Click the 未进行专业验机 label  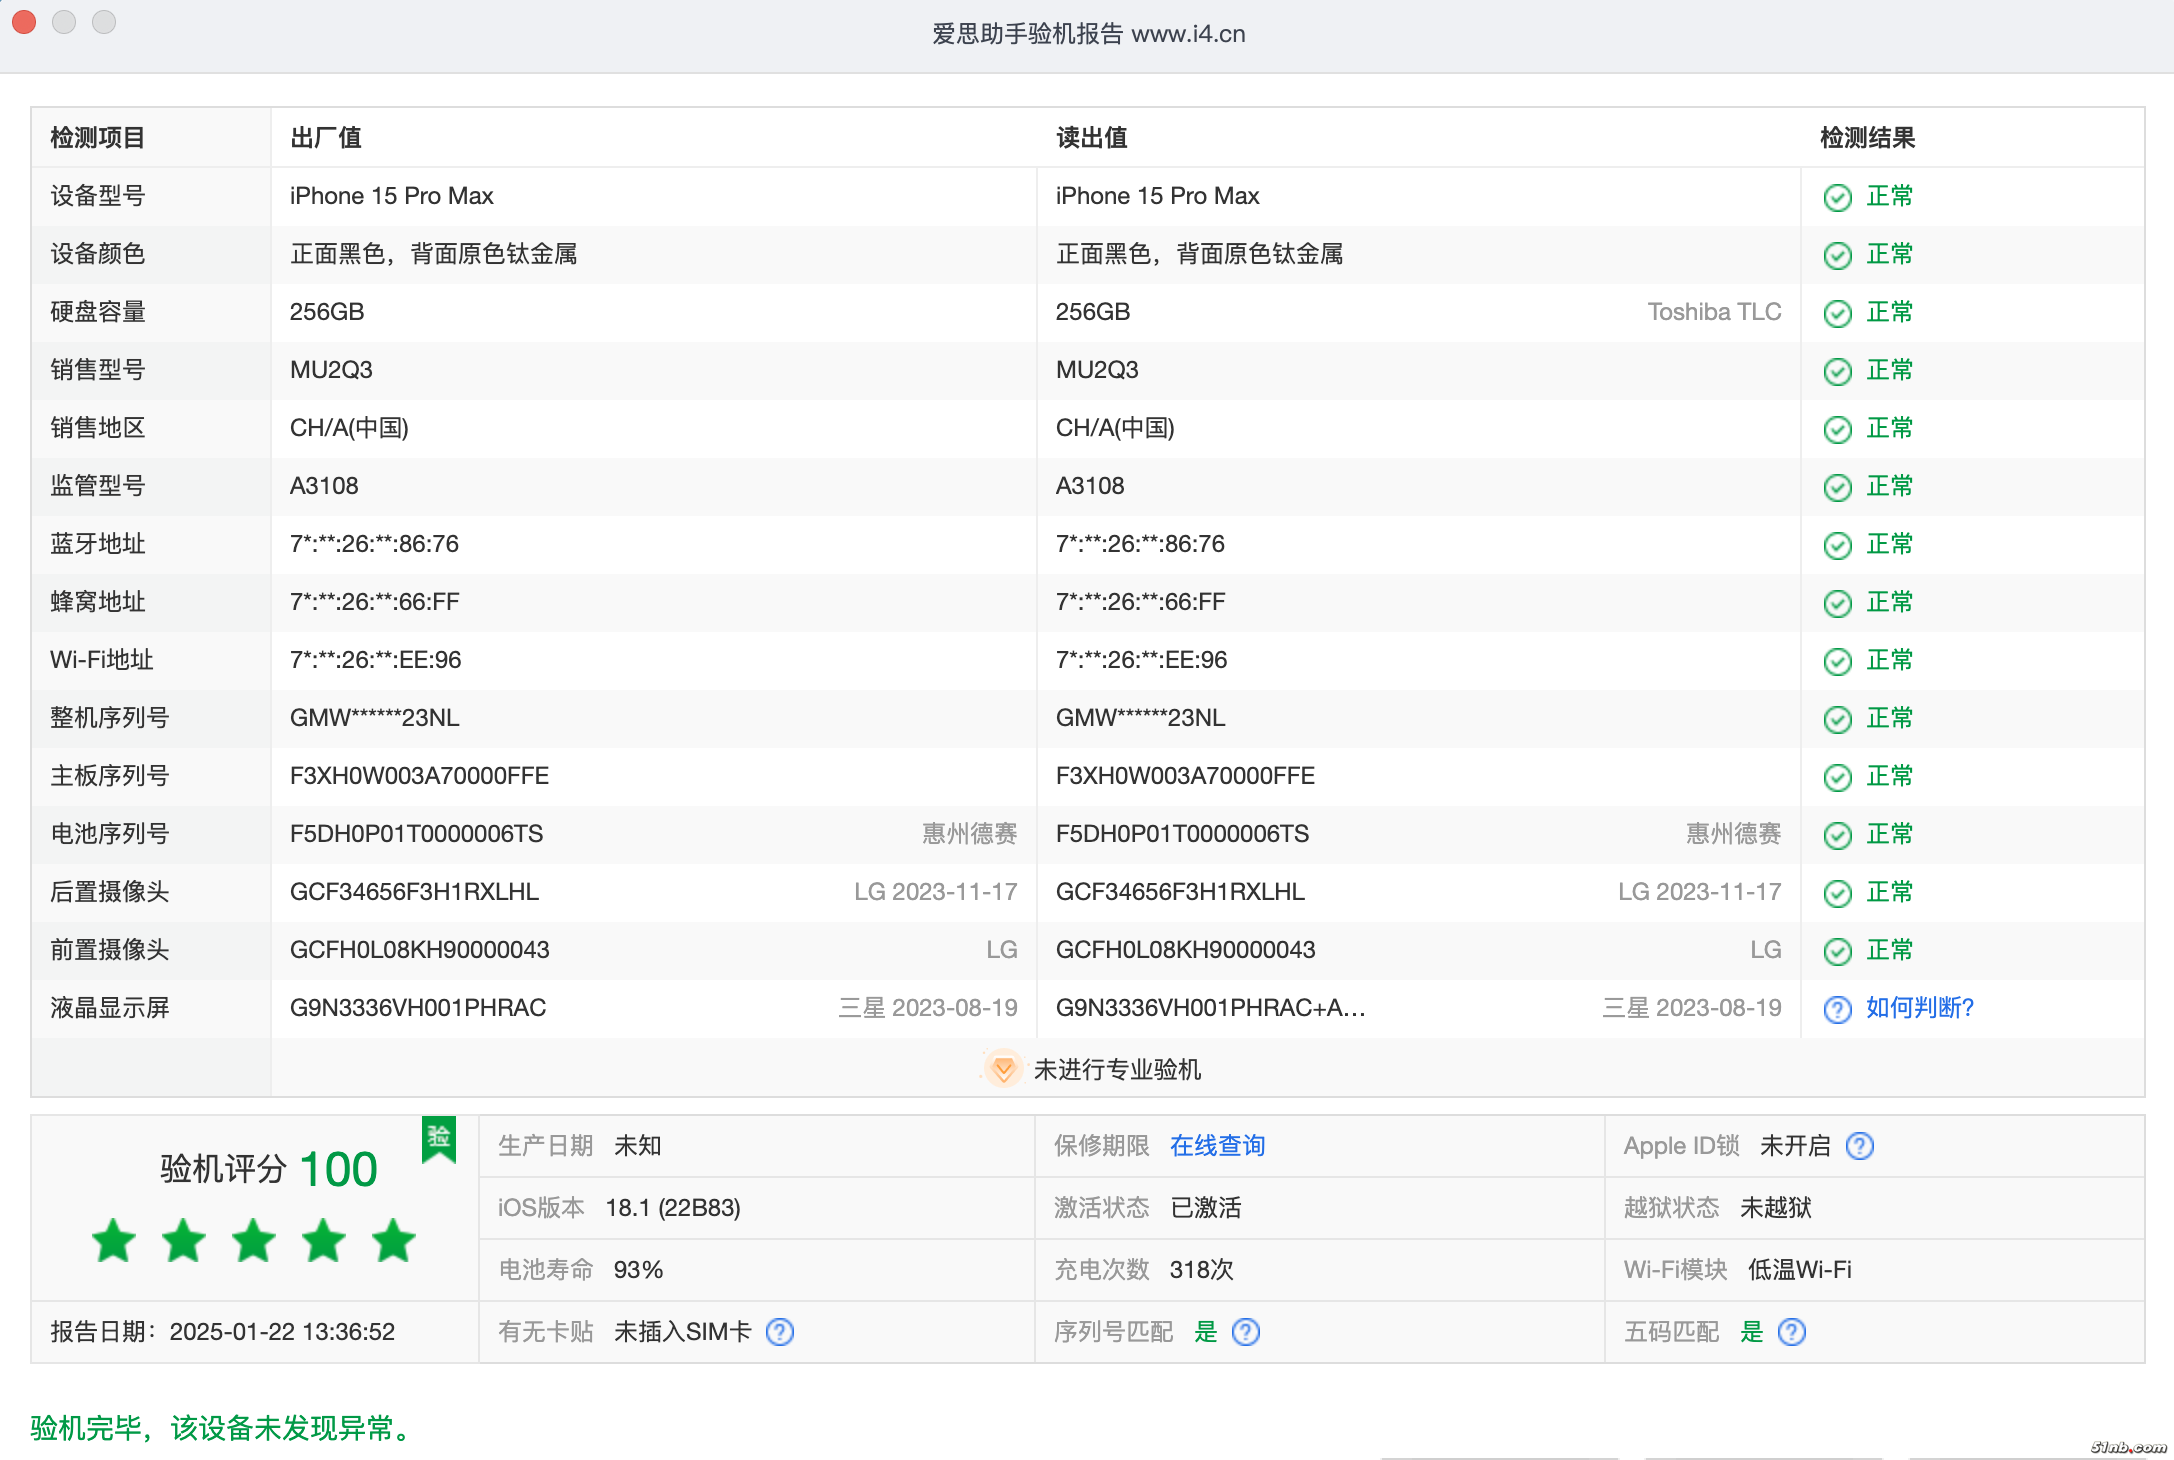click(x=1117, y=1070)
